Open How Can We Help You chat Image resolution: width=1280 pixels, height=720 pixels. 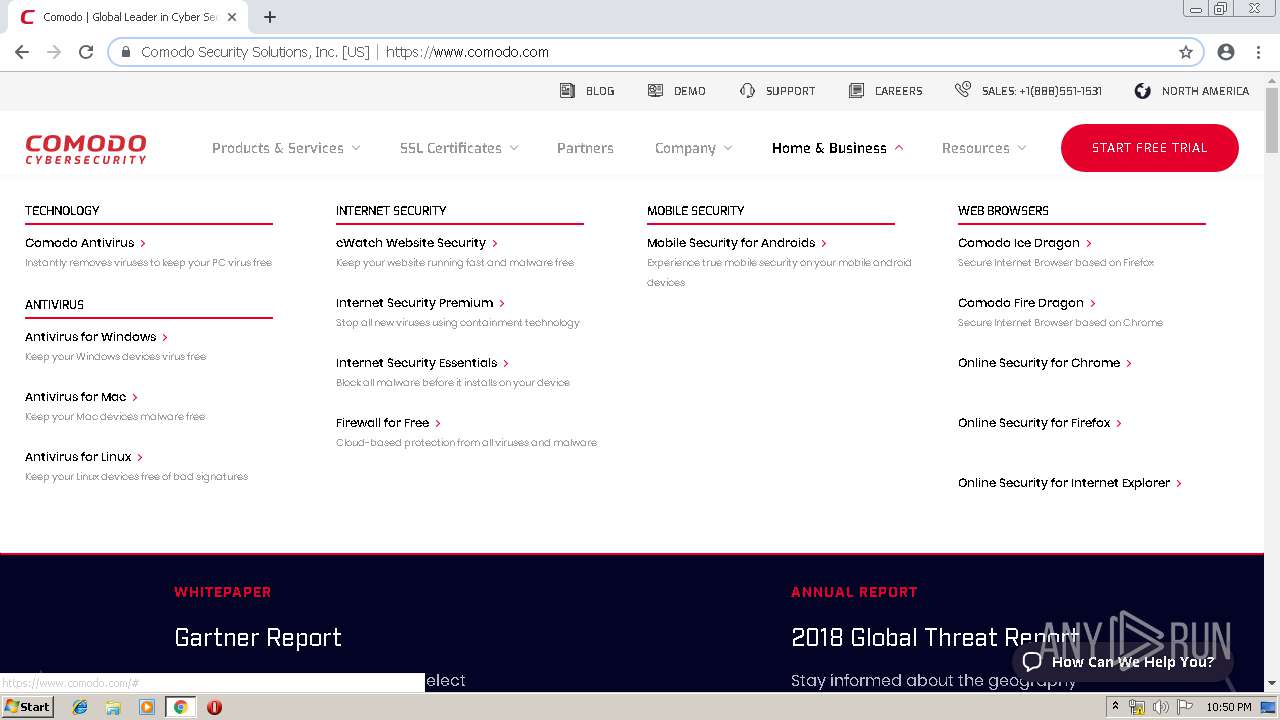(x=1122, y=662)
